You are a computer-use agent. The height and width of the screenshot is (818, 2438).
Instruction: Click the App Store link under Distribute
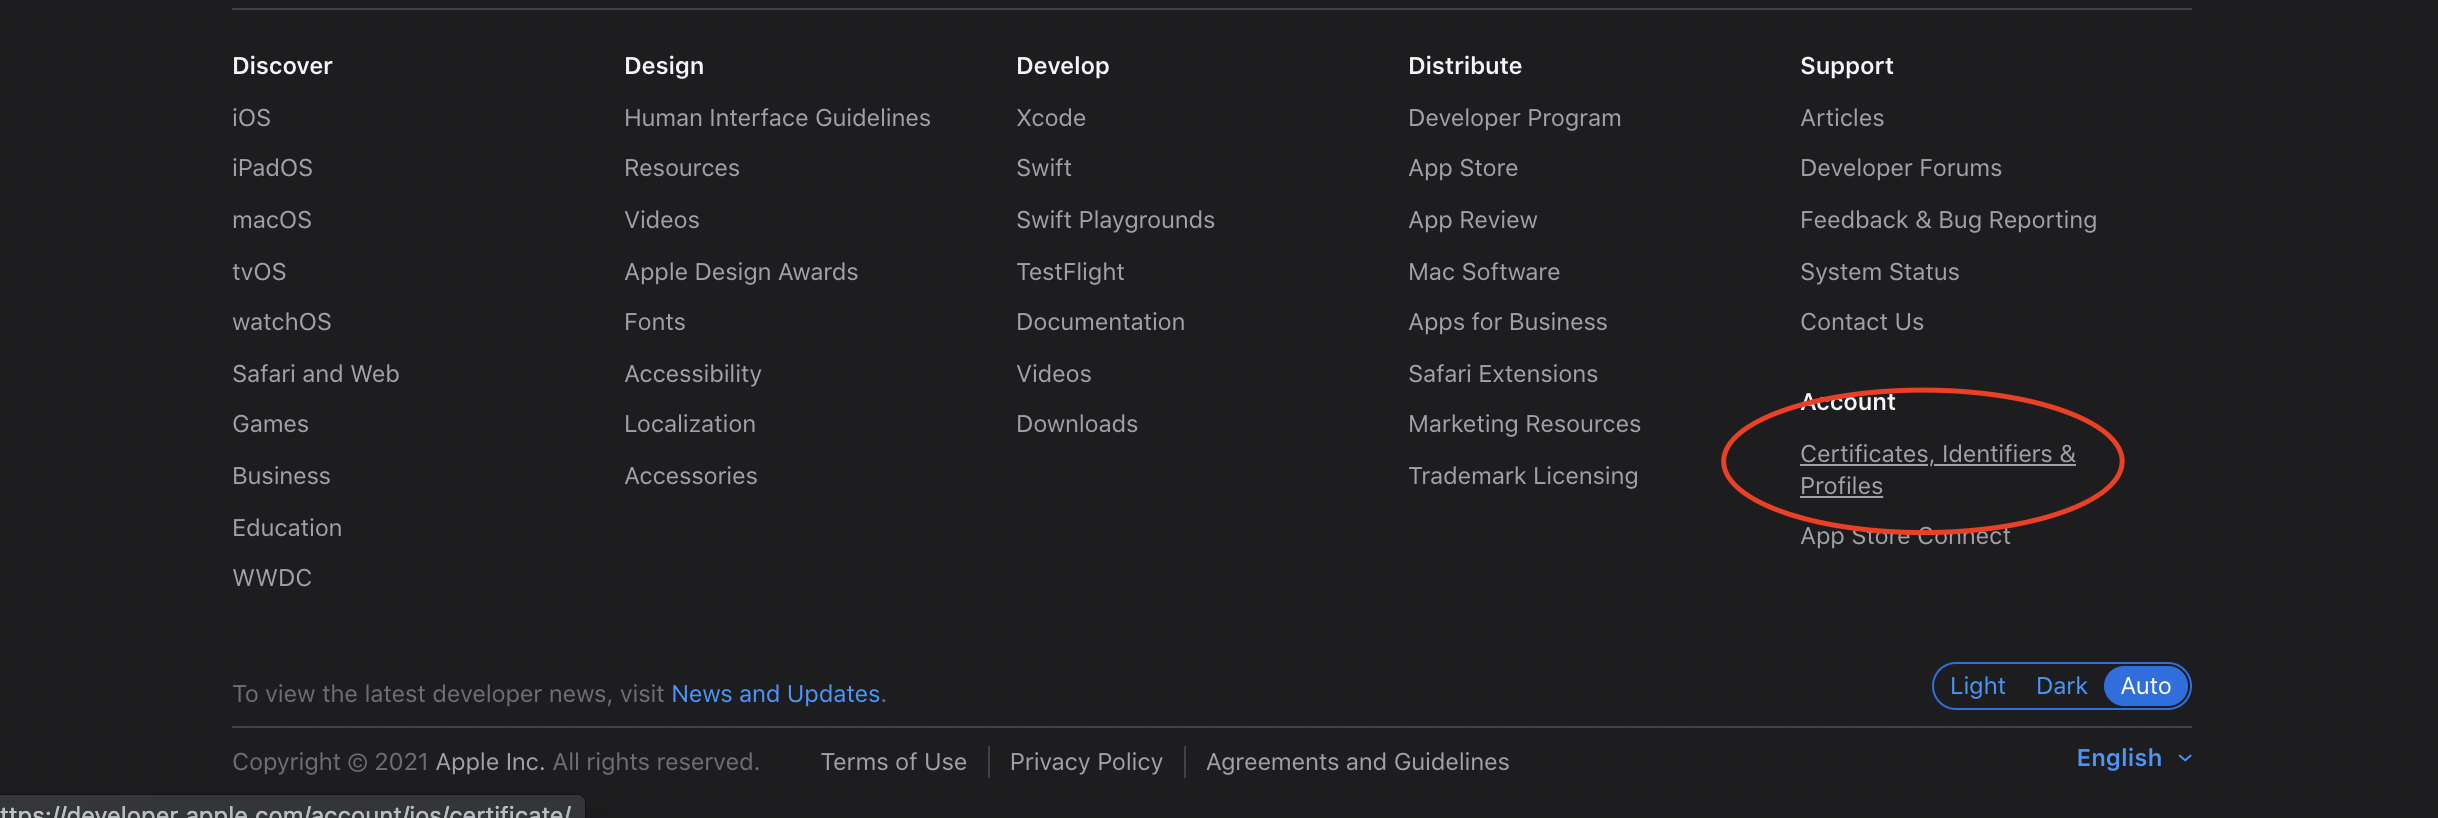click(x=1463, y=168)
